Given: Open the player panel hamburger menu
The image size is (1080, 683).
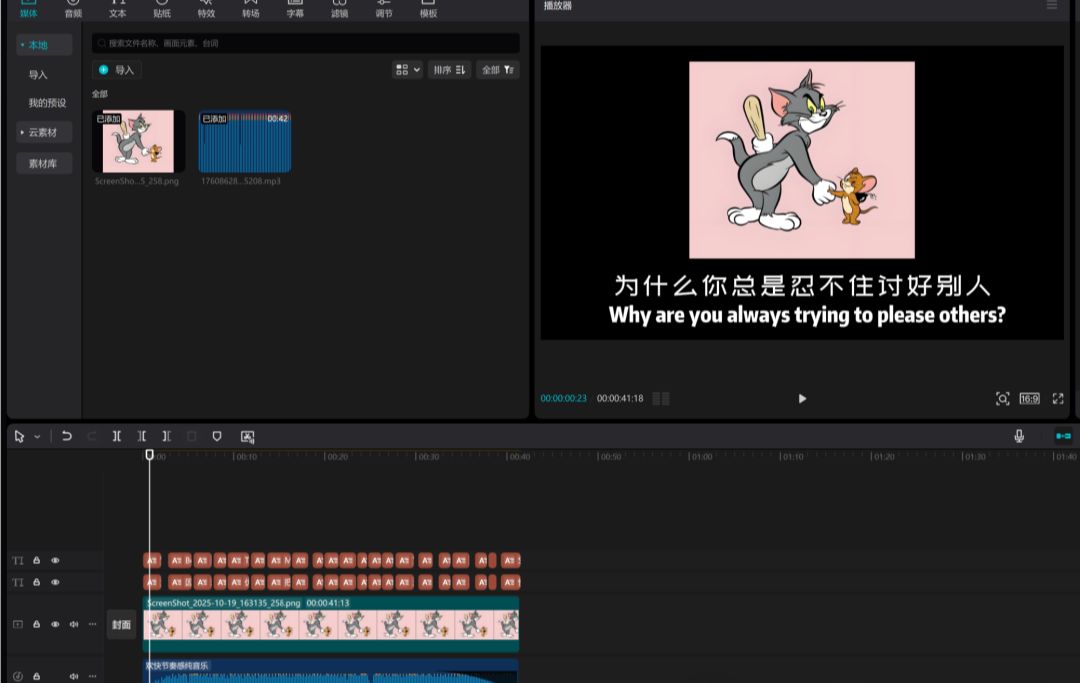Looking at the screenshot, I should [1051, 6].
